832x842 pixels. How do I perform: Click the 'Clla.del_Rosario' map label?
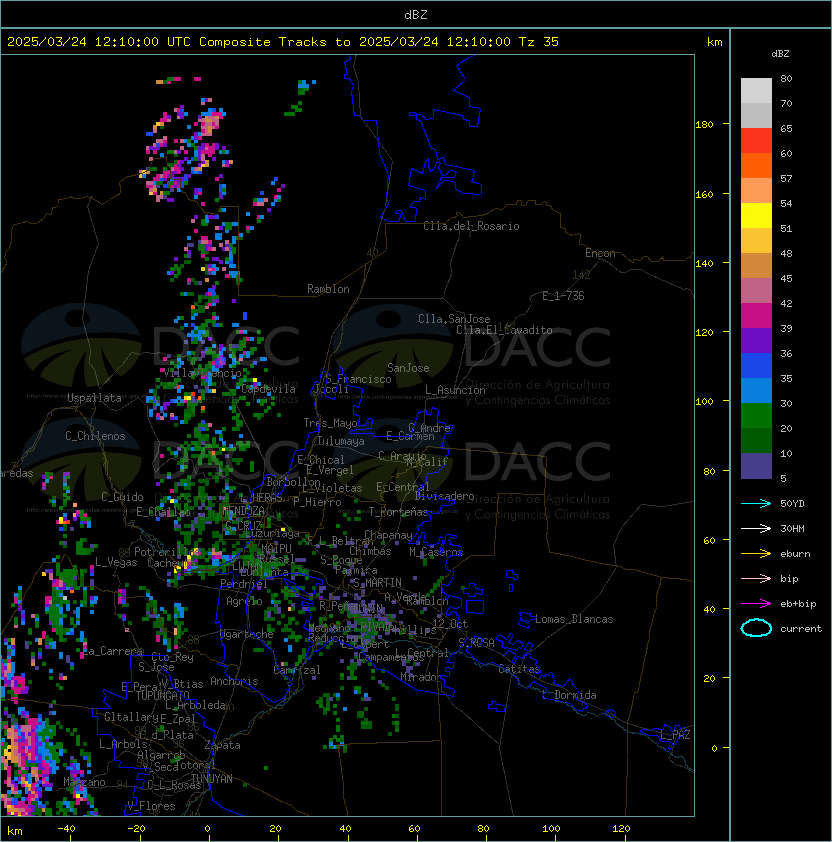(x=471, y=226)
